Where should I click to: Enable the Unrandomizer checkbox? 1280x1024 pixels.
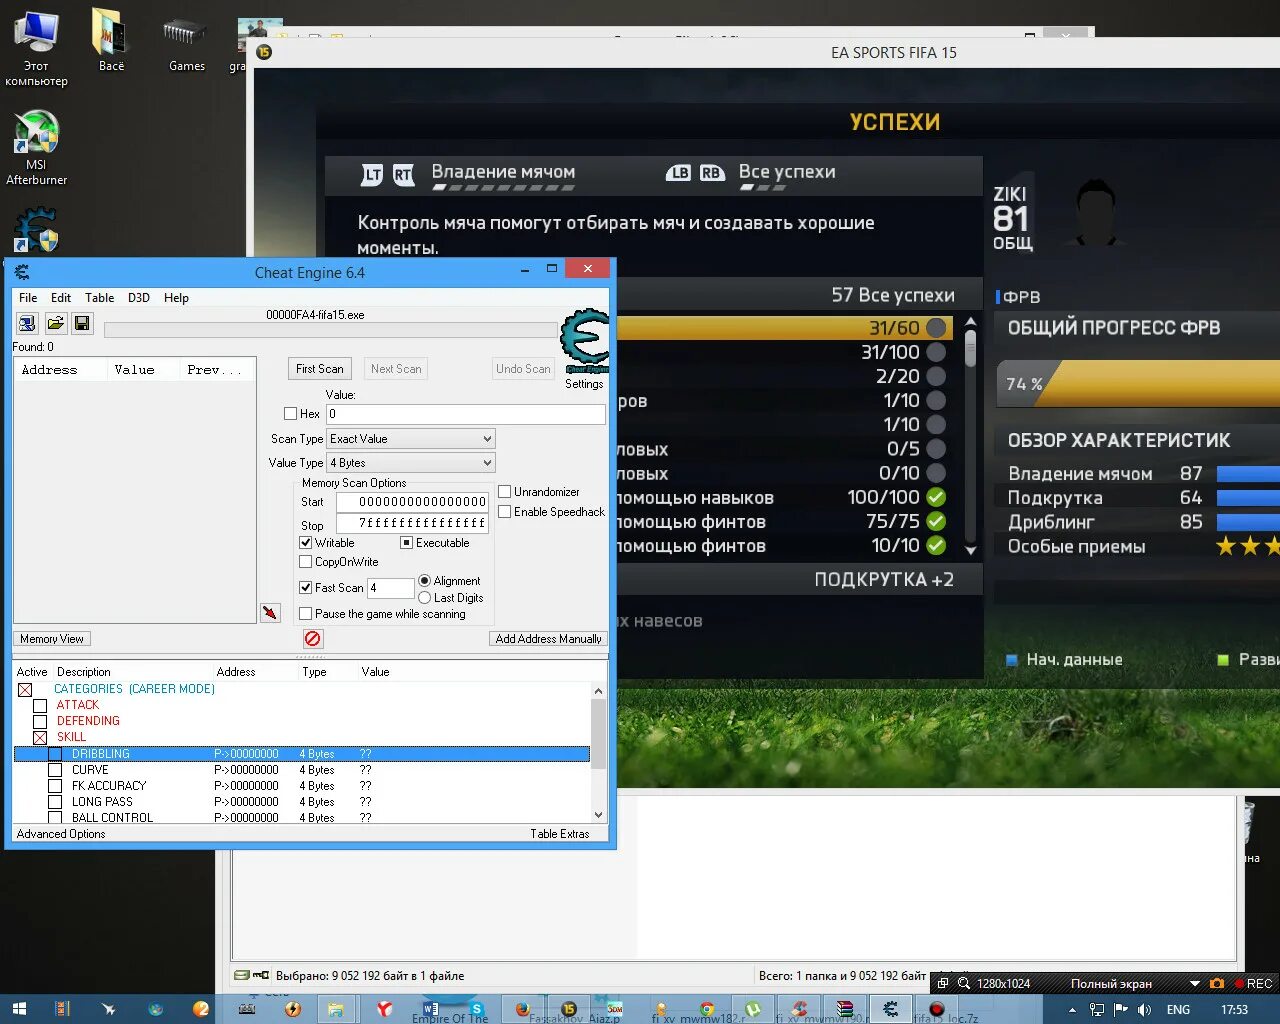(x=505, y=492)
